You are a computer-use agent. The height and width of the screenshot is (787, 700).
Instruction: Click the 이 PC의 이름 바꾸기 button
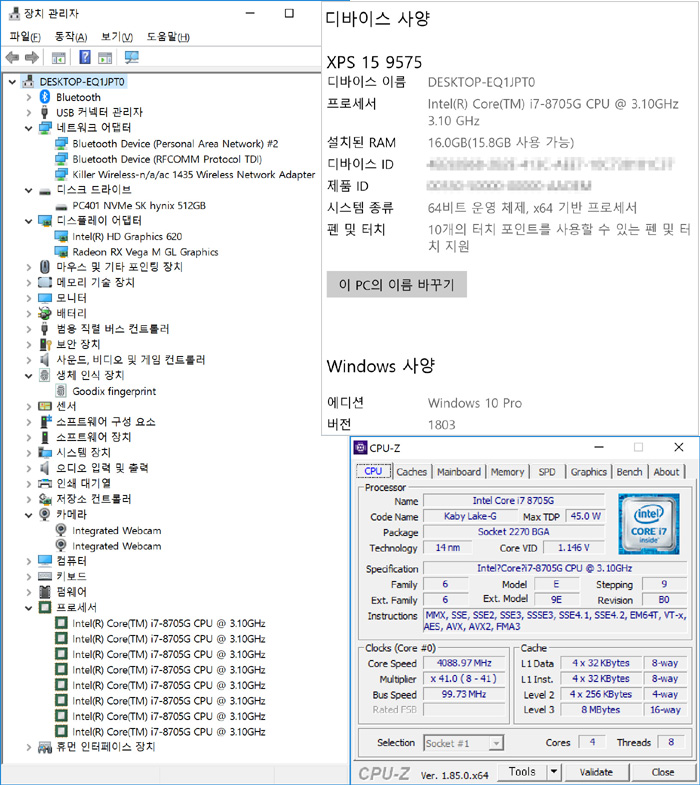(x=396, y=285)
